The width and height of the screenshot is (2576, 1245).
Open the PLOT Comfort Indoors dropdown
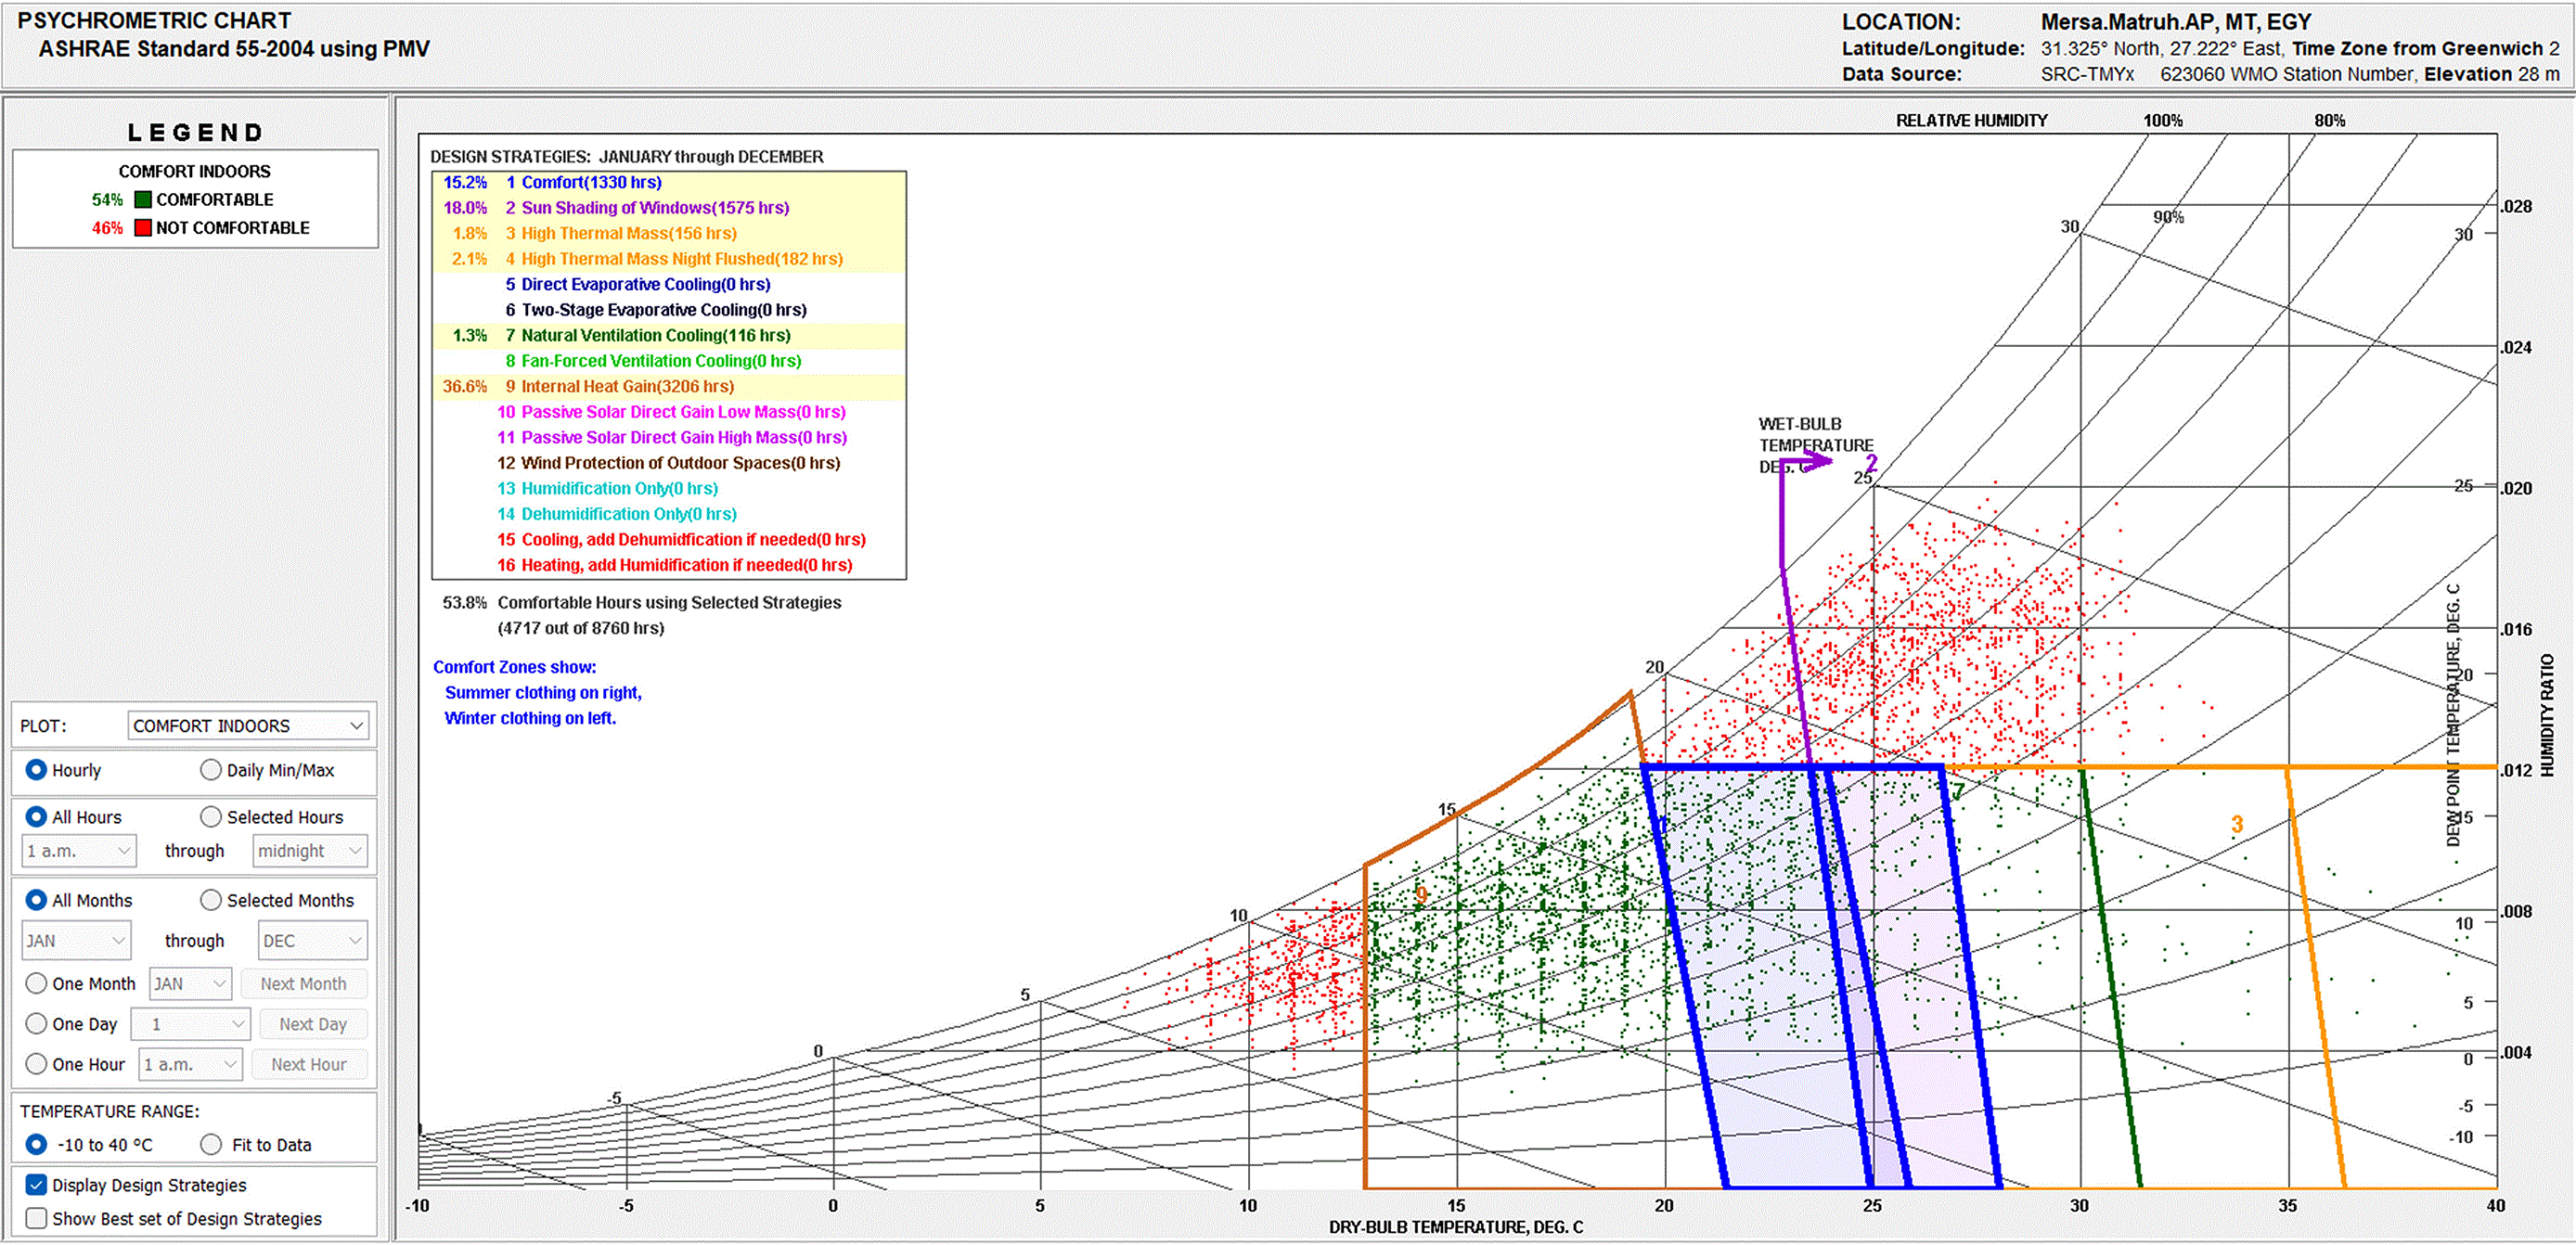(x=248, y=726)
